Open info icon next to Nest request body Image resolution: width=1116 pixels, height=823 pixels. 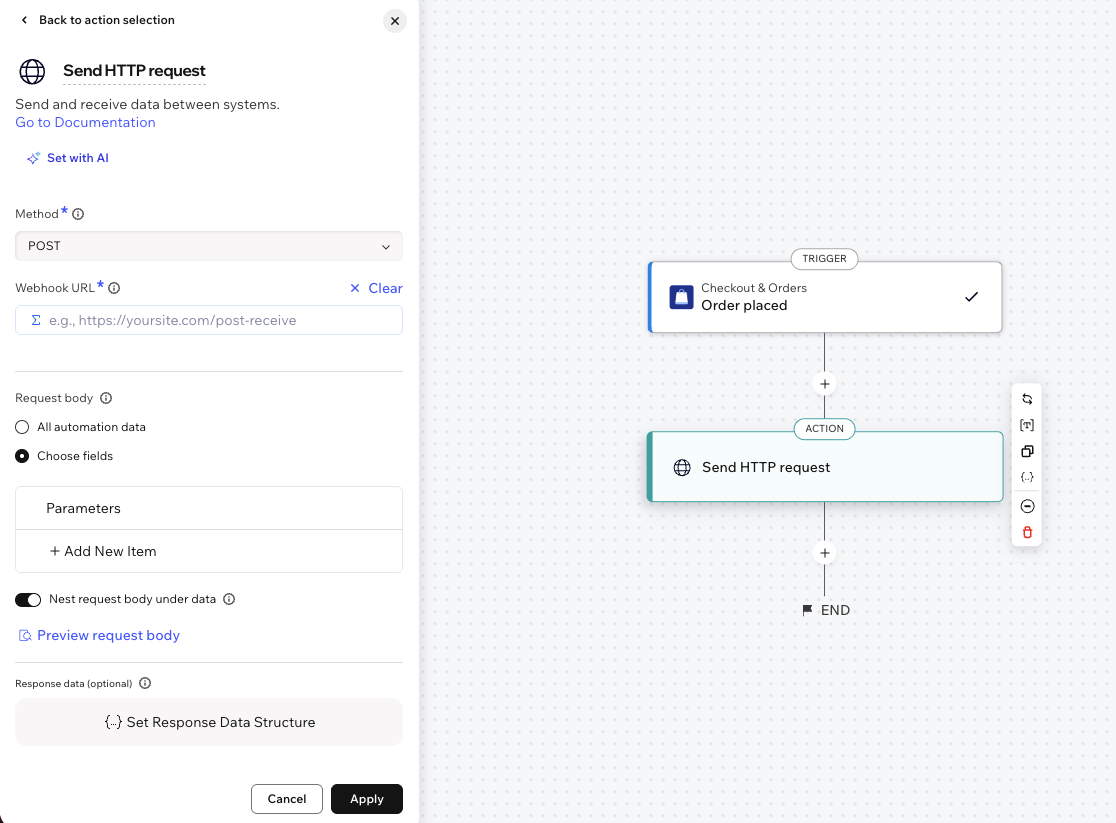point(229,599)
